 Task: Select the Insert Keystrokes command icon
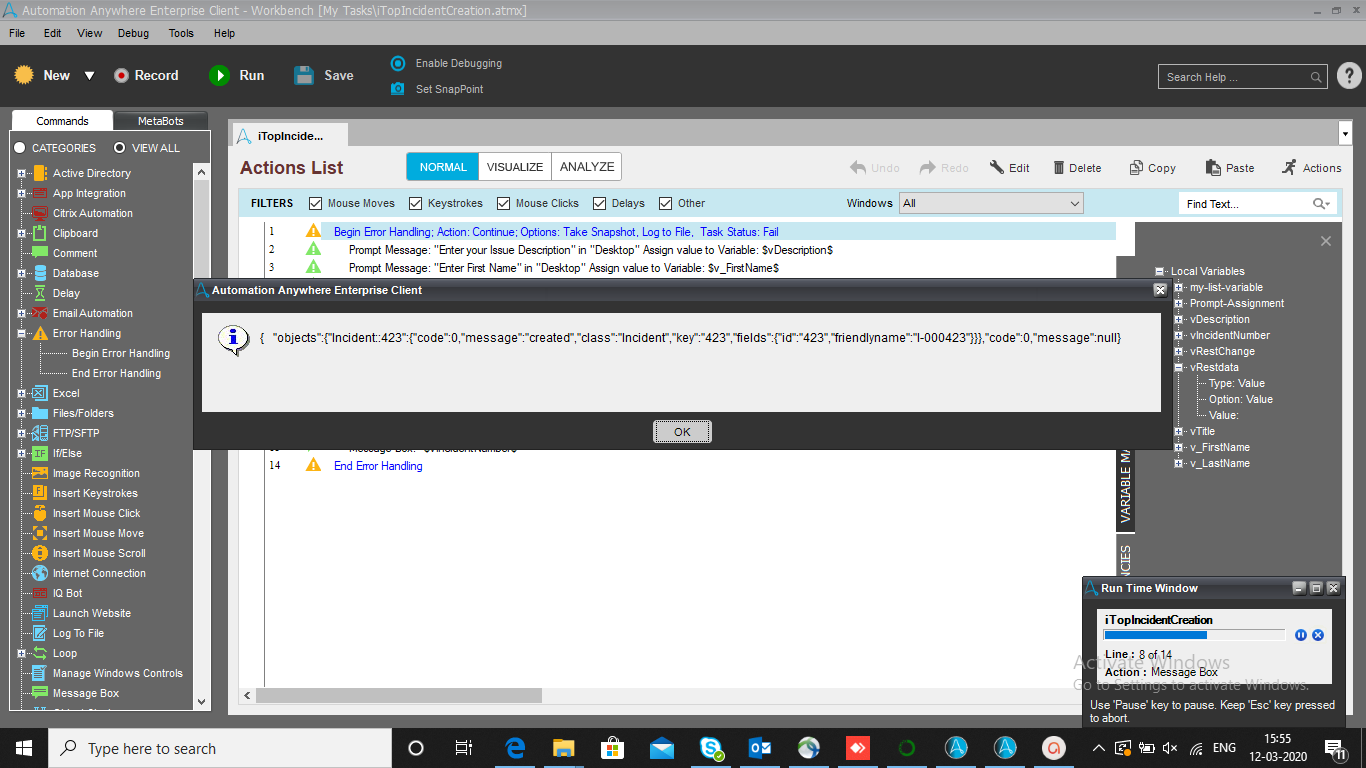40,493
